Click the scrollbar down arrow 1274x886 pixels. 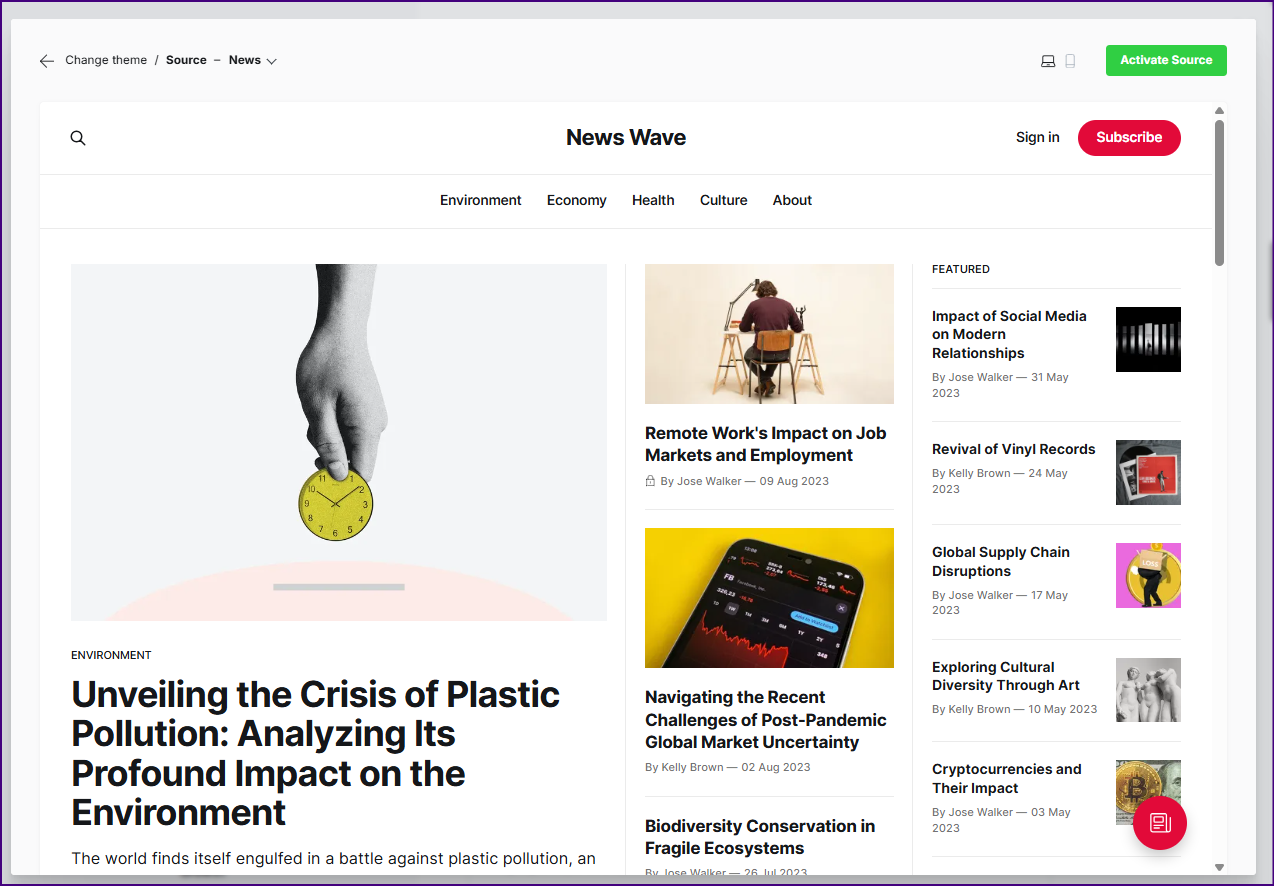click(x=1219, y=867)
